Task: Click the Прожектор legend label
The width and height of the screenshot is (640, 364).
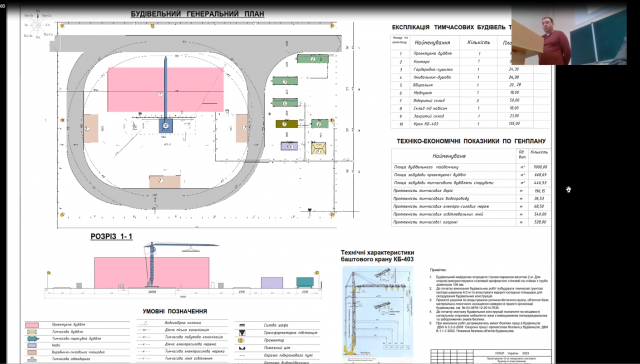Action: click(x=274, y=340)
